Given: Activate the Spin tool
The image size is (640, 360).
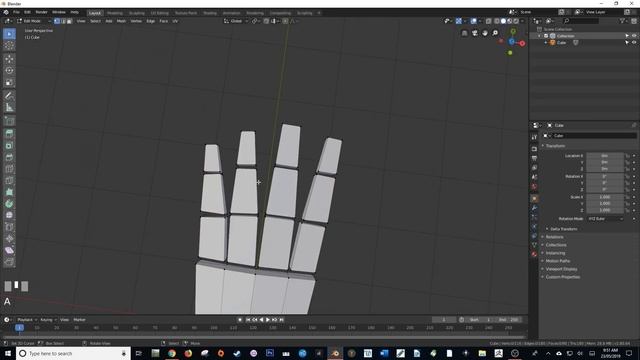Looking at the screenshot, I should tap(9, 204).
